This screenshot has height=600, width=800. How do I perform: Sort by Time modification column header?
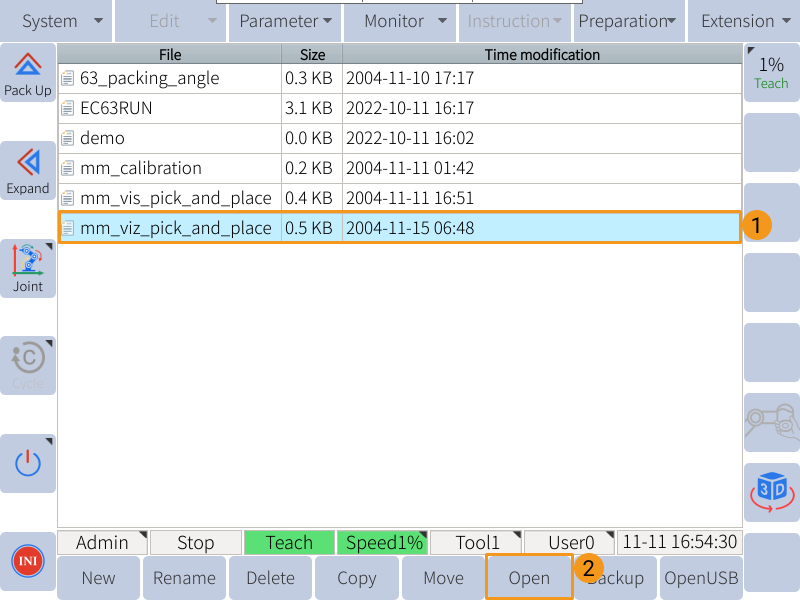[542, 54]
